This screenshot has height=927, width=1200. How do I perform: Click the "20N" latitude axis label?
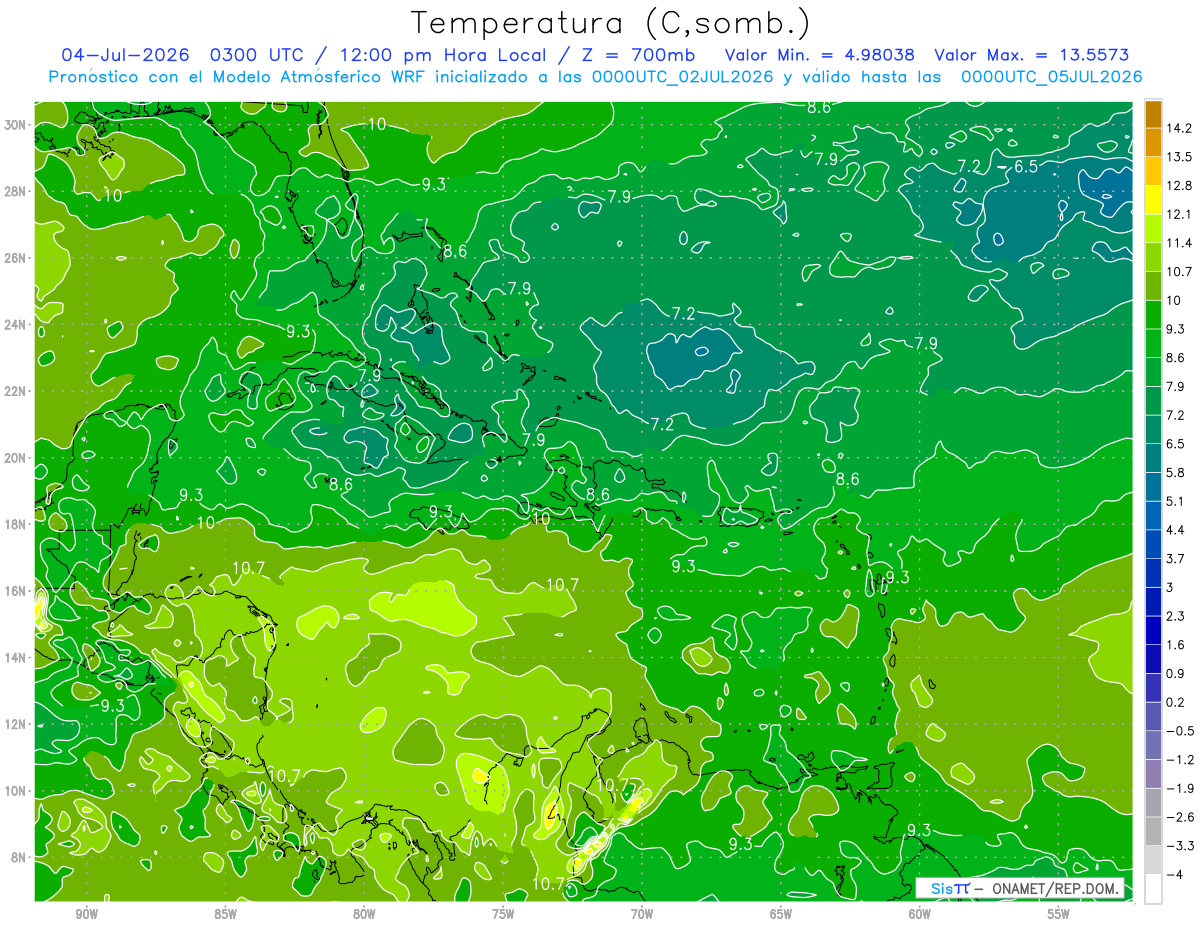click(14, 457)
